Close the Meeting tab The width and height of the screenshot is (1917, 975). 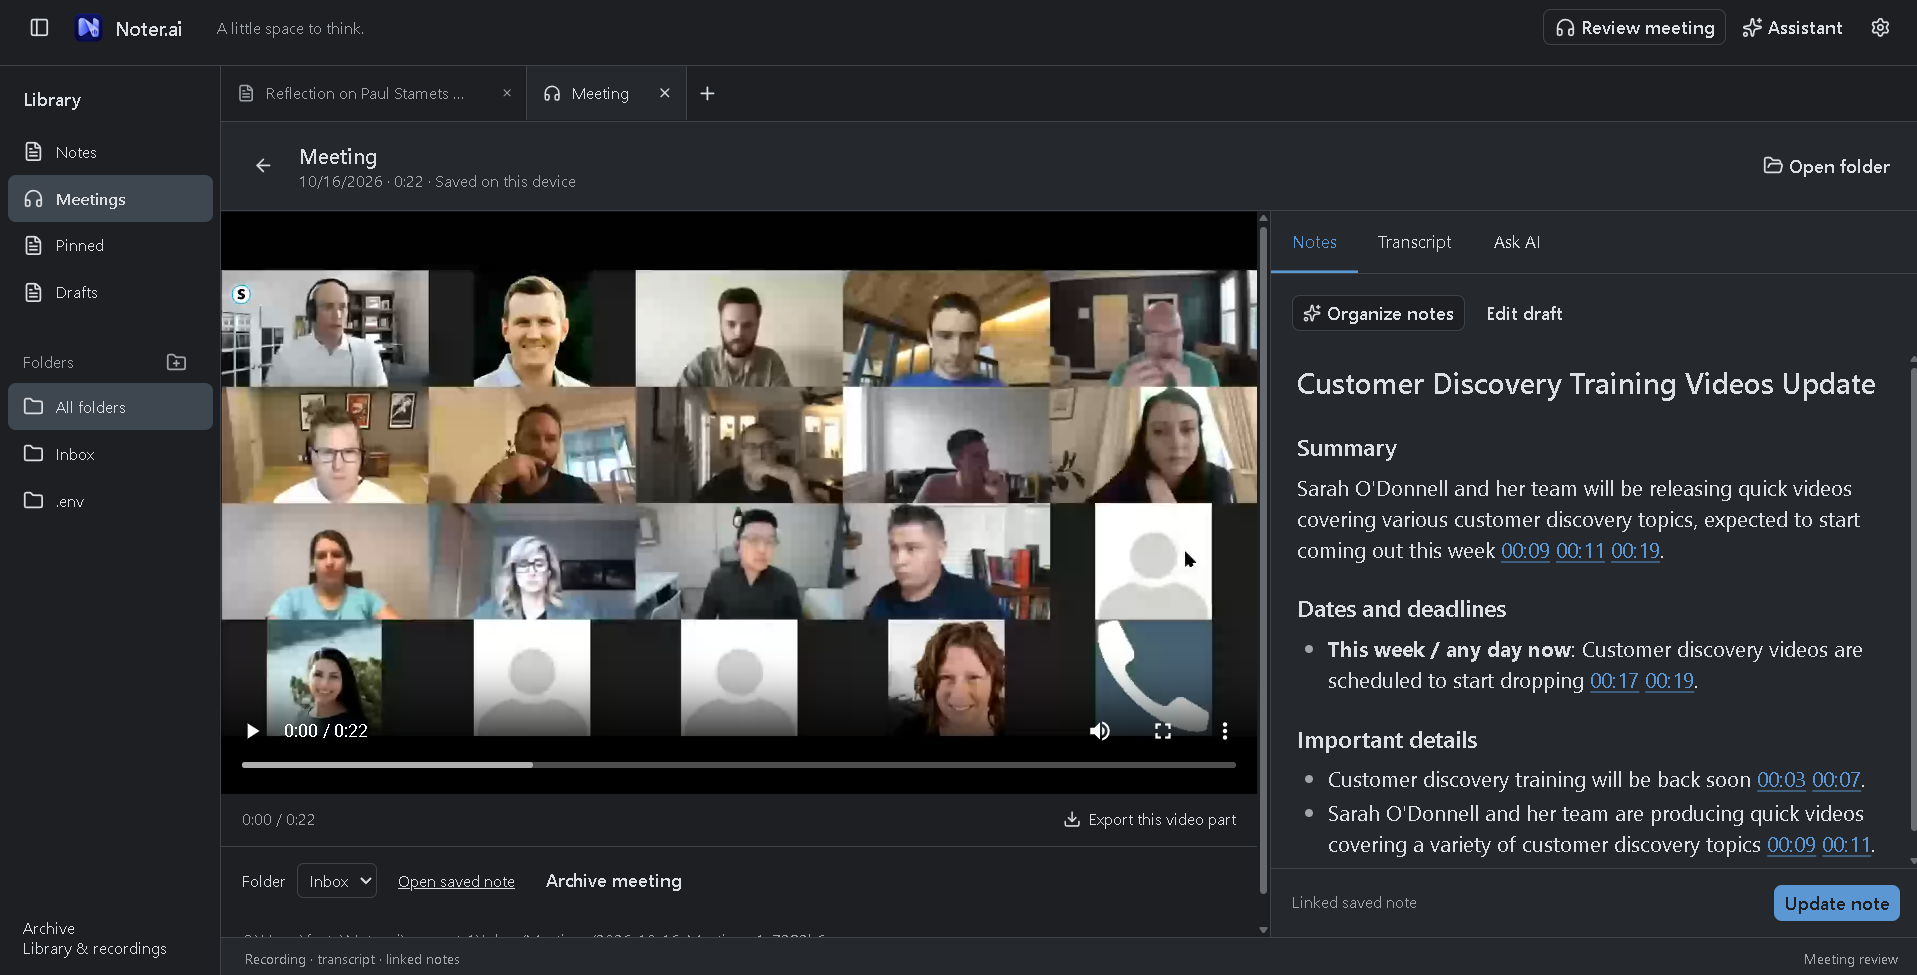664,93
